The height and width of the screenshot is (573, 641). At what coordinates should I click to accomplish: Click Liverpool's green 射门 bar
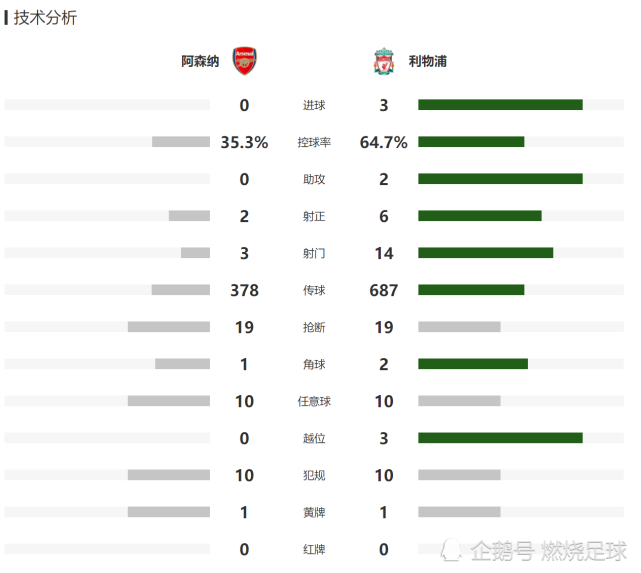pyautogui.click(x=485, y=253)
